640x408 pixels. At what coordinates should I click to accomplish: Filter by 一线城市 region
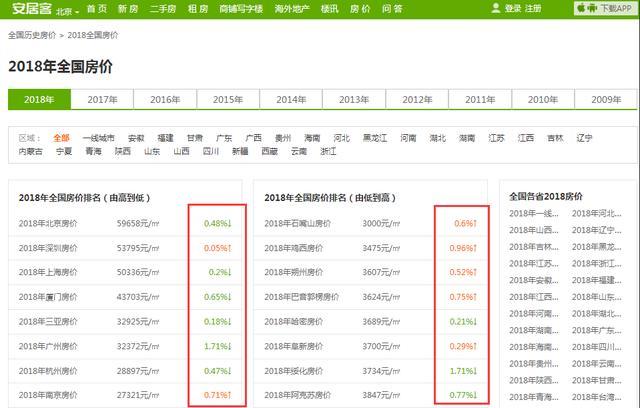(98, 138)
